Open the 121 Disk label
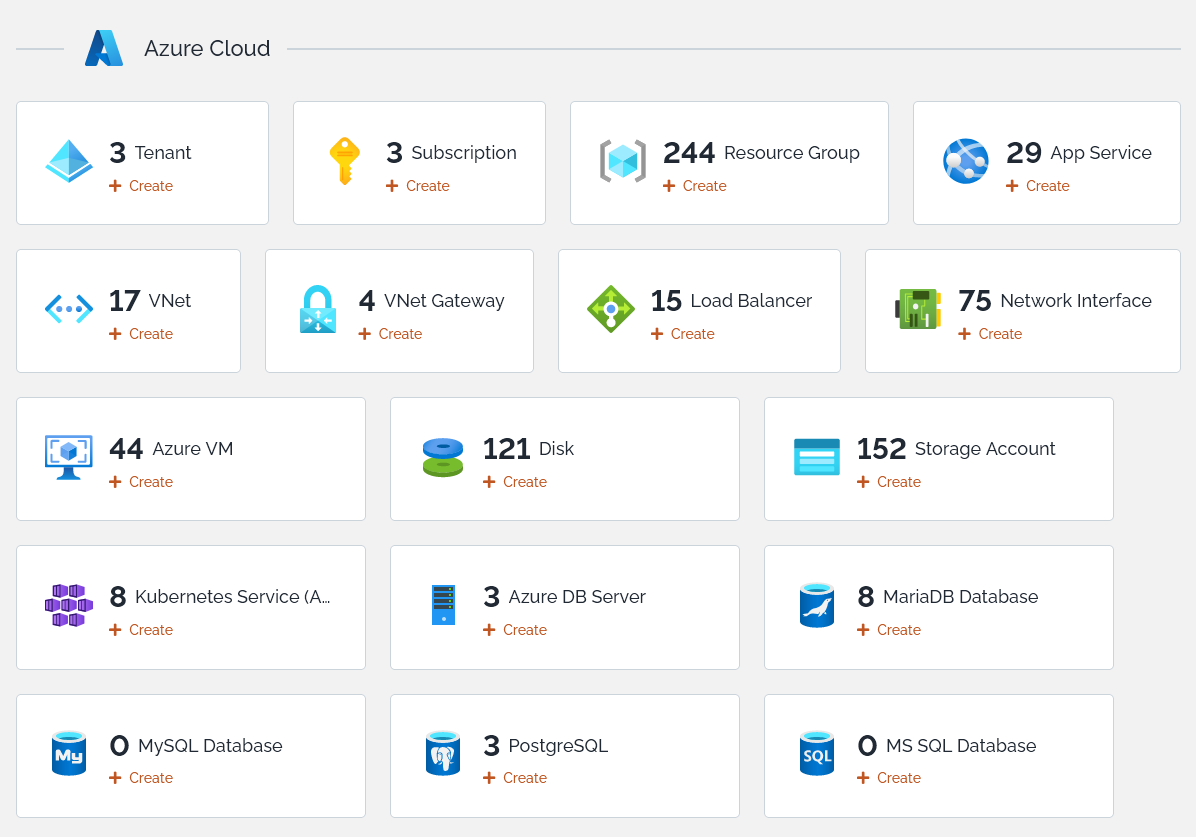 coord(529,449)
